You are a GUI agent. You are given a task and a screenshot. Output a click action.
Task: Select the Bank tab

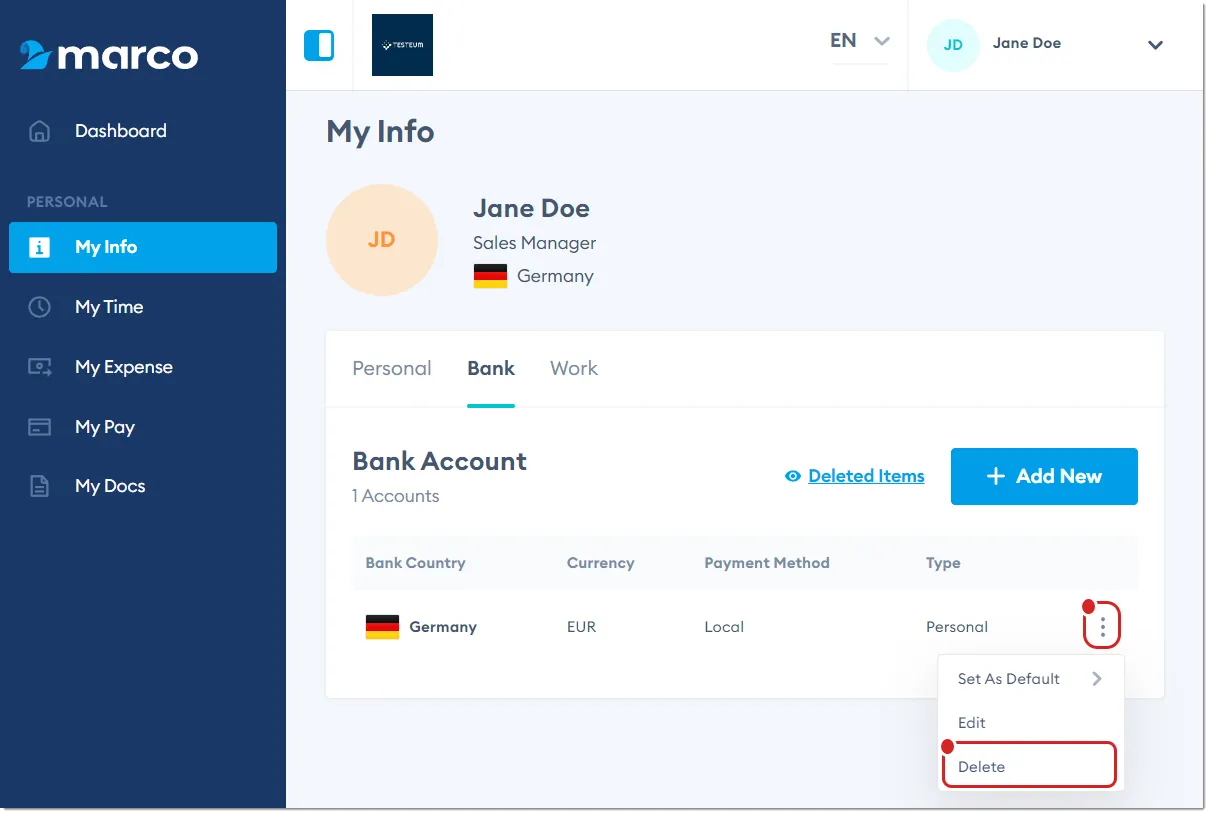pyautogui.click(x=491, y=369)
